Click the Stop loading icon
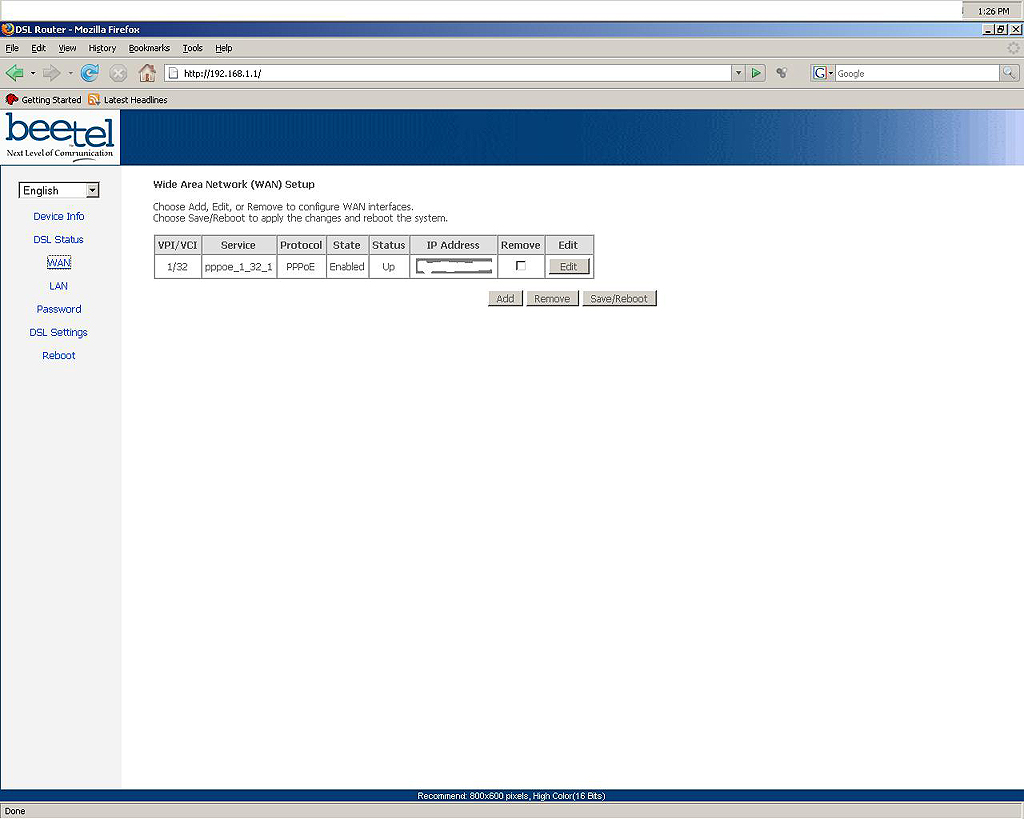This screenshot has width=1024, height=819. [118, 73]
